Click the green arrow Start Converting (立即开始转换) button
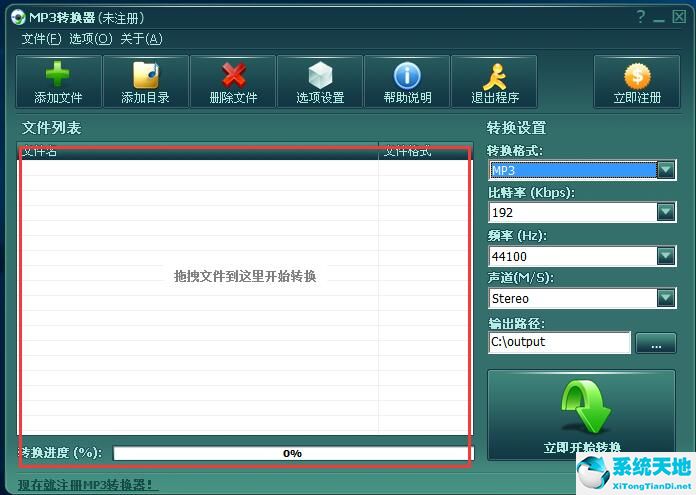The height and width of the screenshot is (495, 696). coord(581,415)
